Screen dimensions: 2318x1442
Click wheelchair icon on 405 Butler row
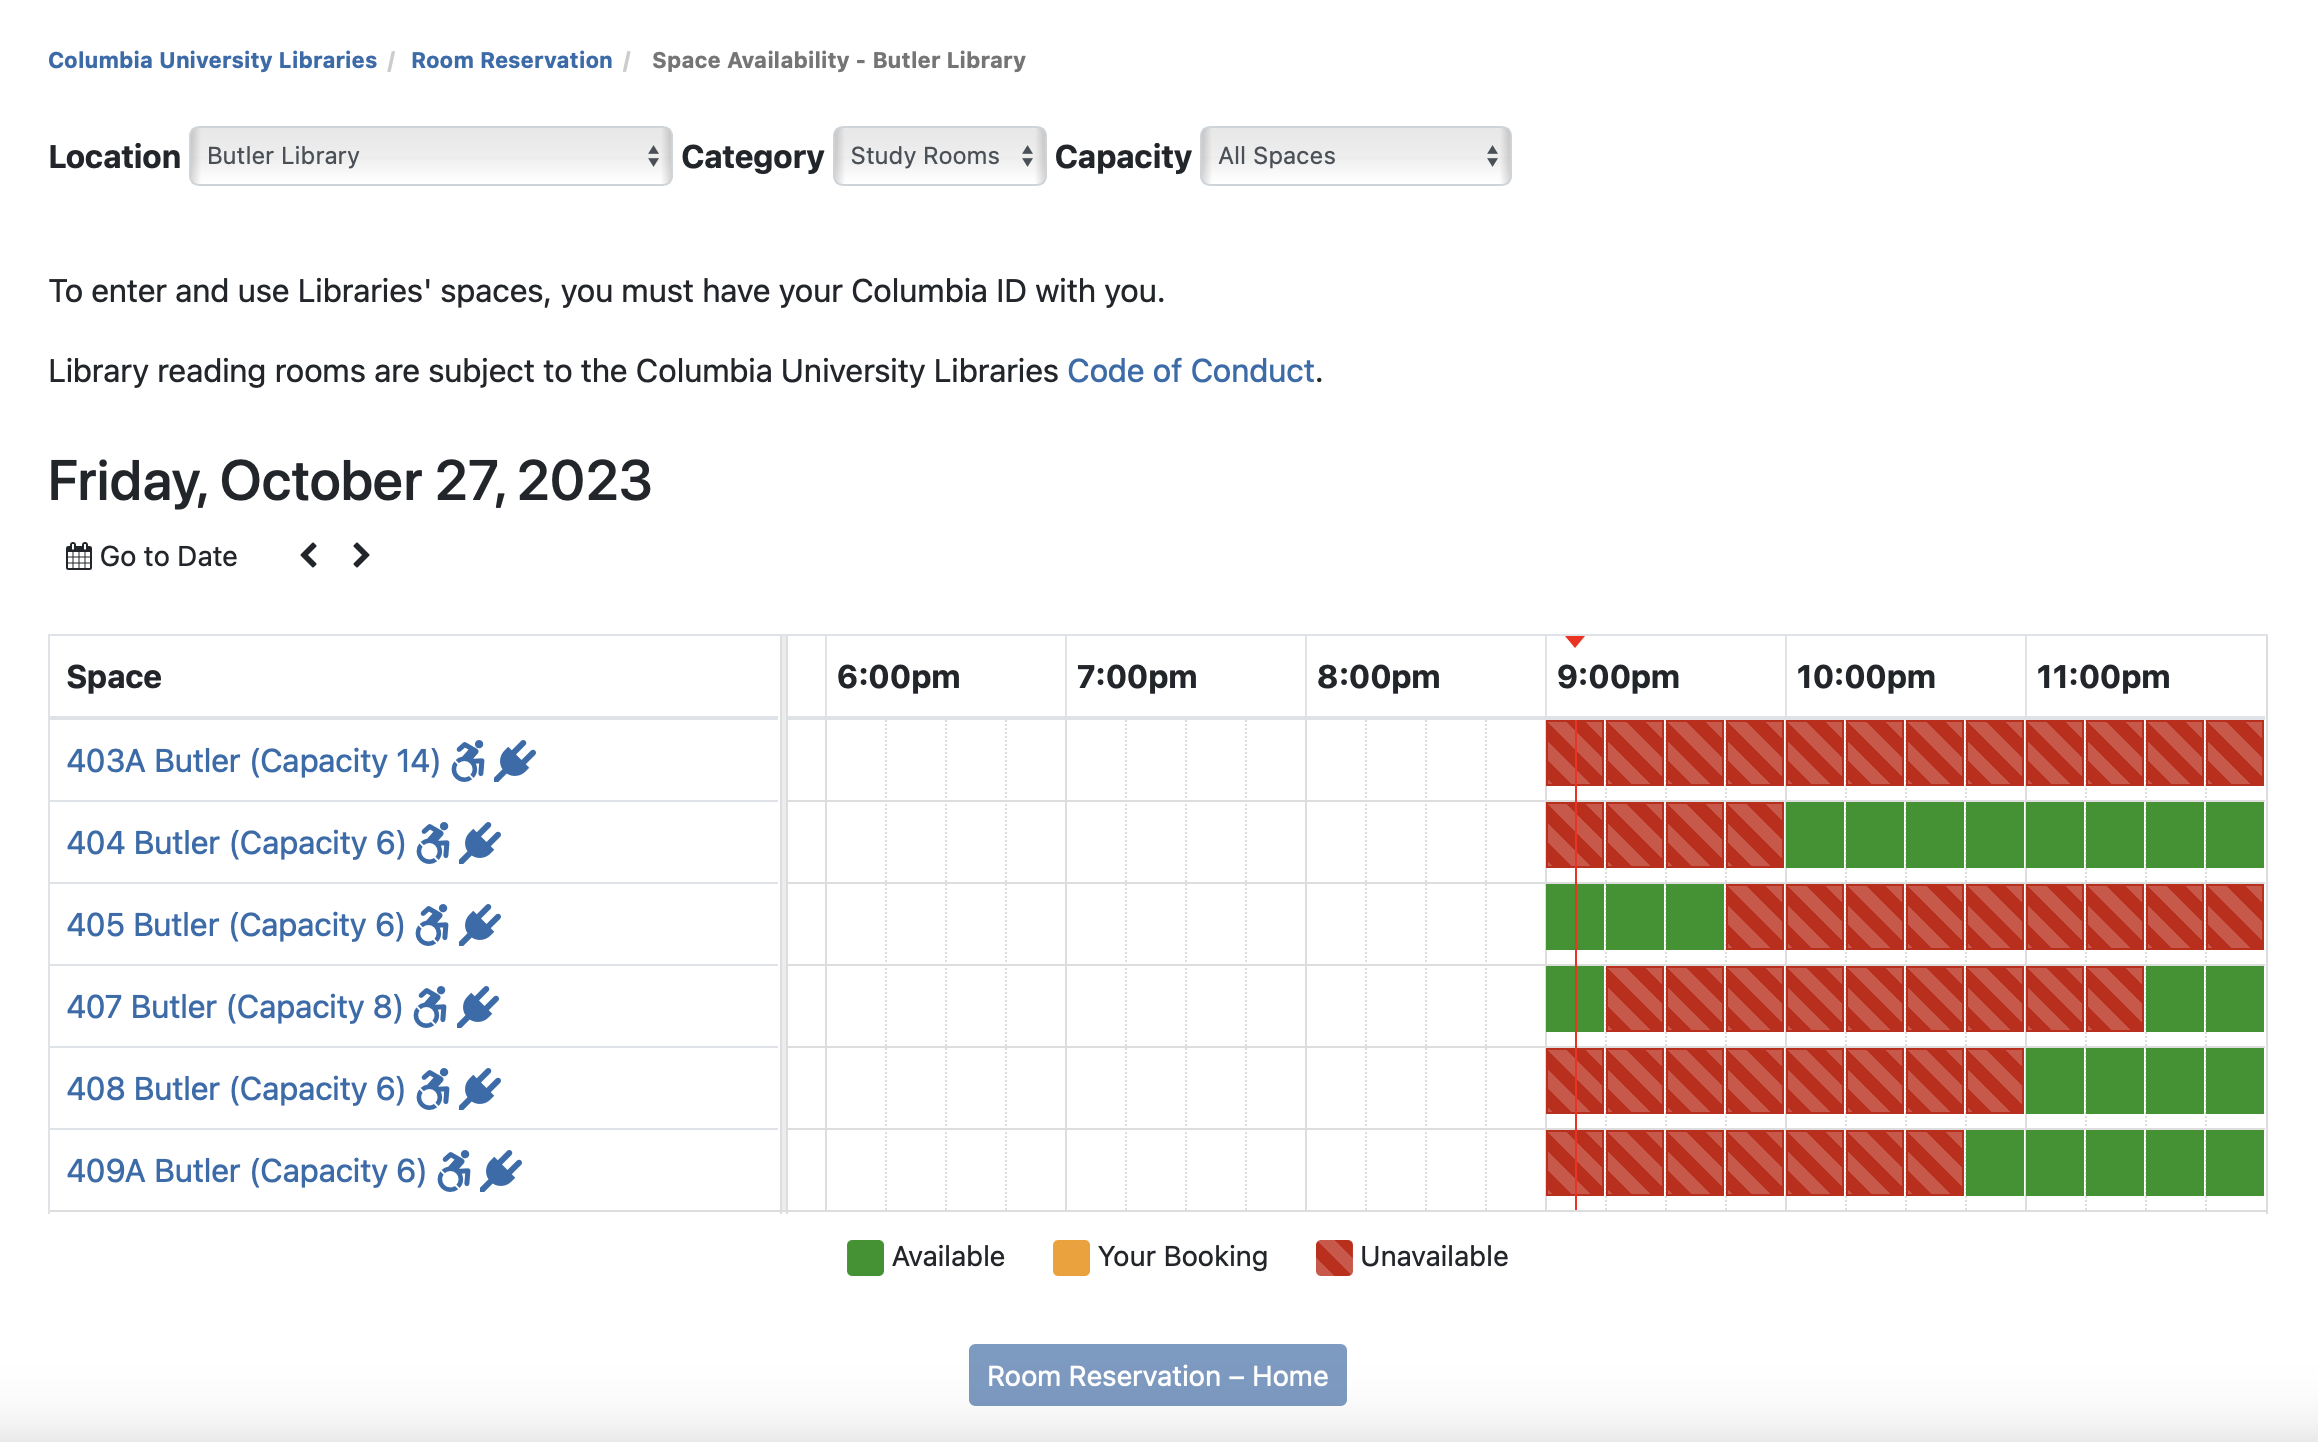(432, 925)
